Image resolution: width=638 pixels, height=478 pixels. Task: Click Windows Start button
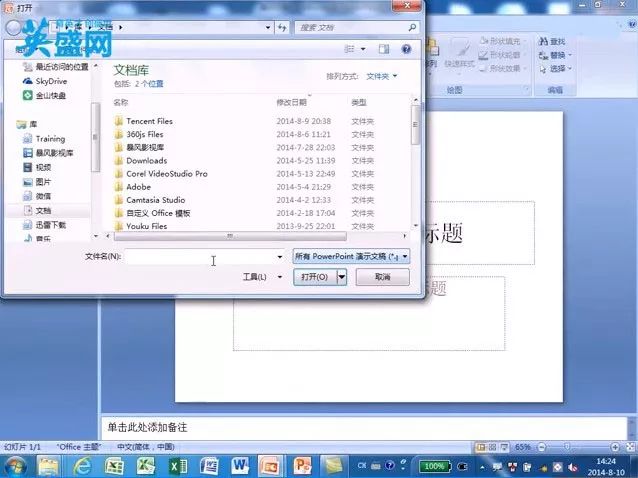point(15,467)
